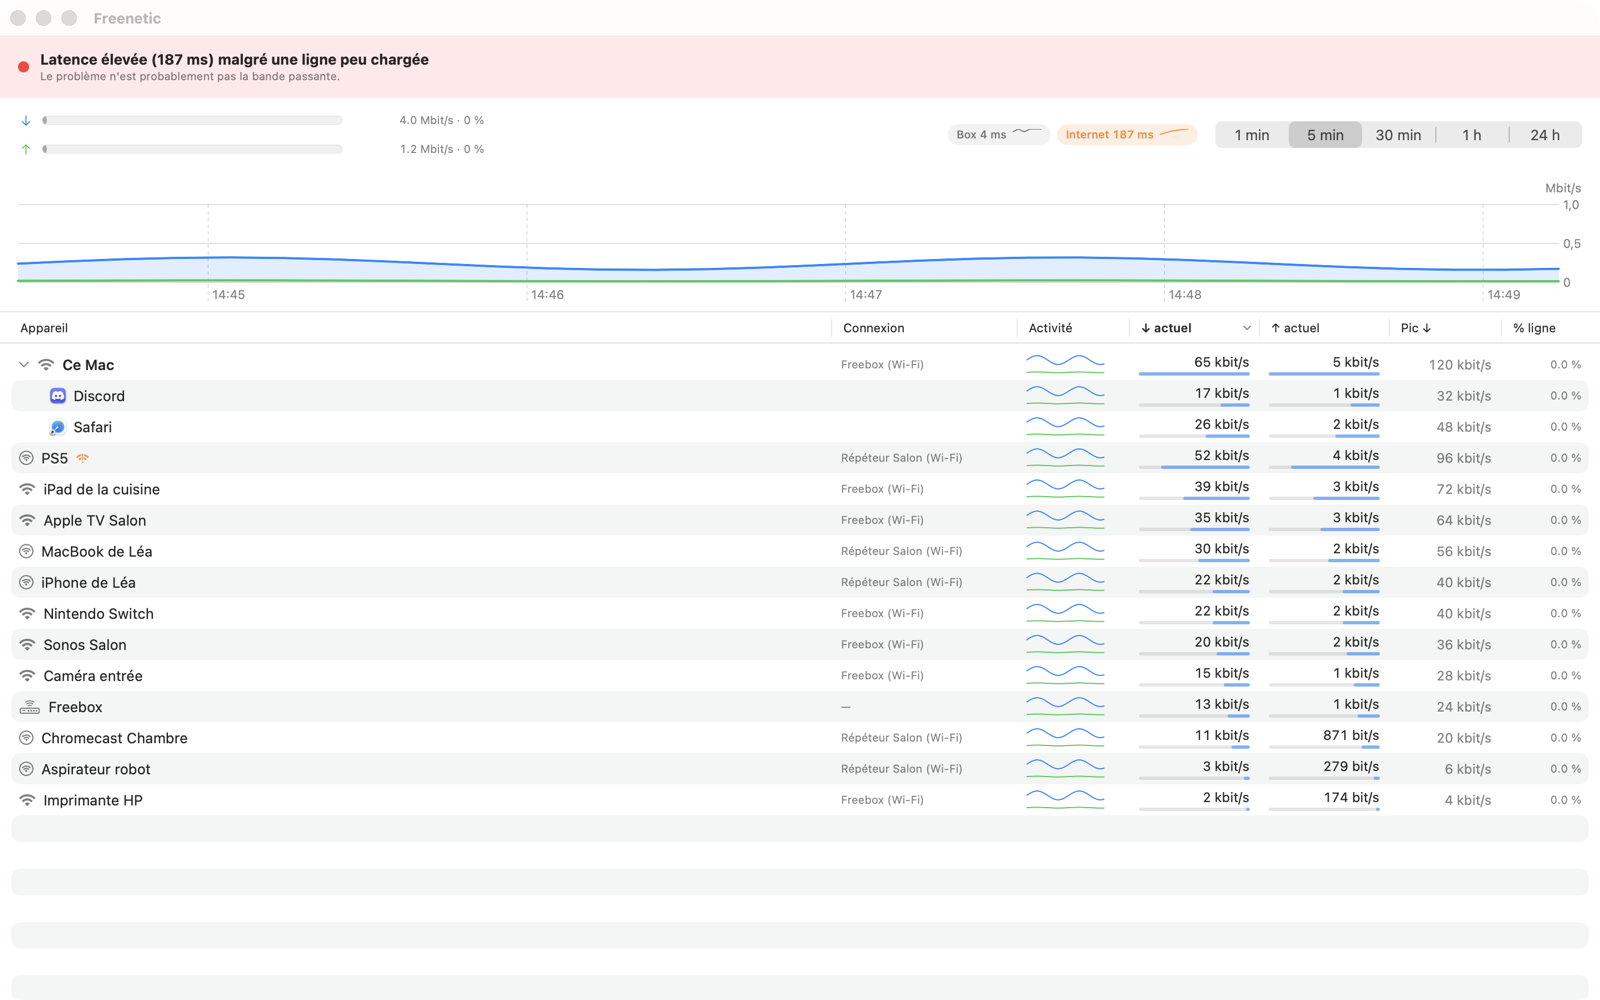The width and height of the screenshot is (1600, 1000).
Task: Click the Freebox router icon
Action: coord(30,707)
